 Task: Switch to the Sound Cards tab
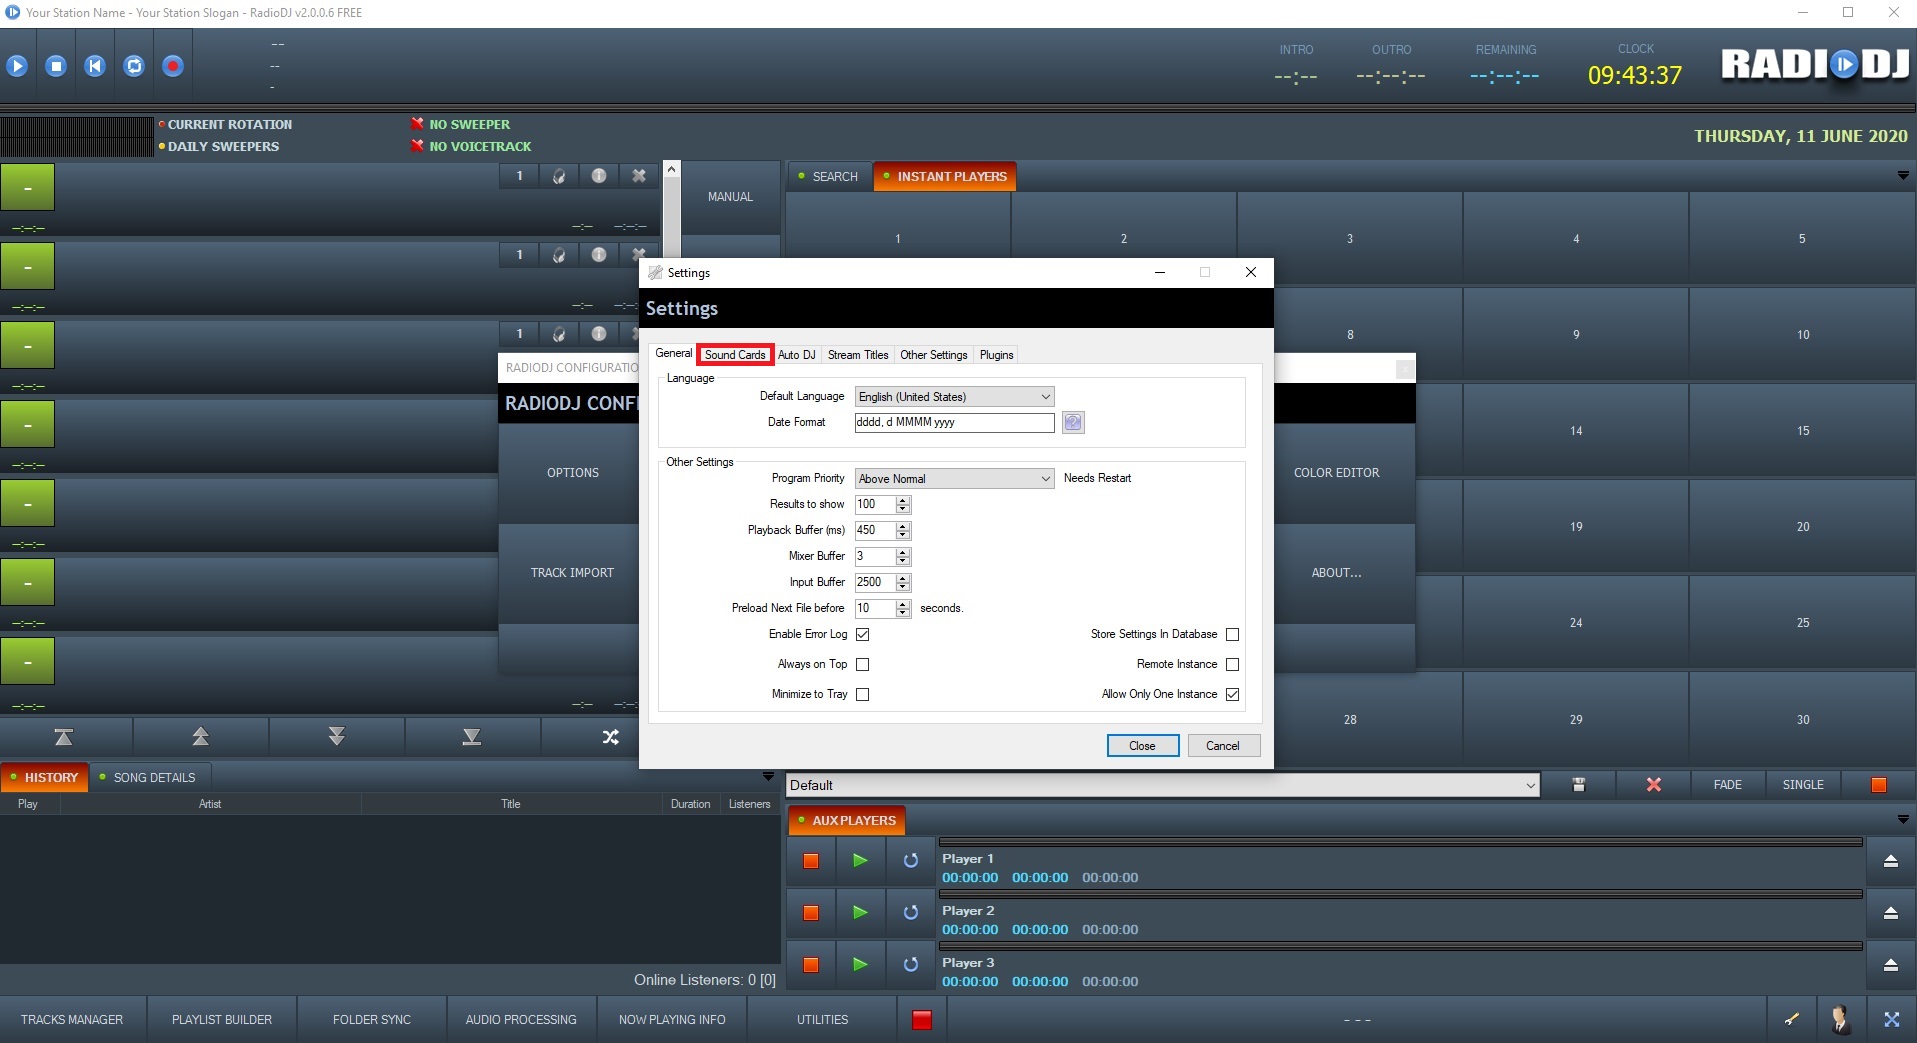pyautogui.click(x=735, y=355)
